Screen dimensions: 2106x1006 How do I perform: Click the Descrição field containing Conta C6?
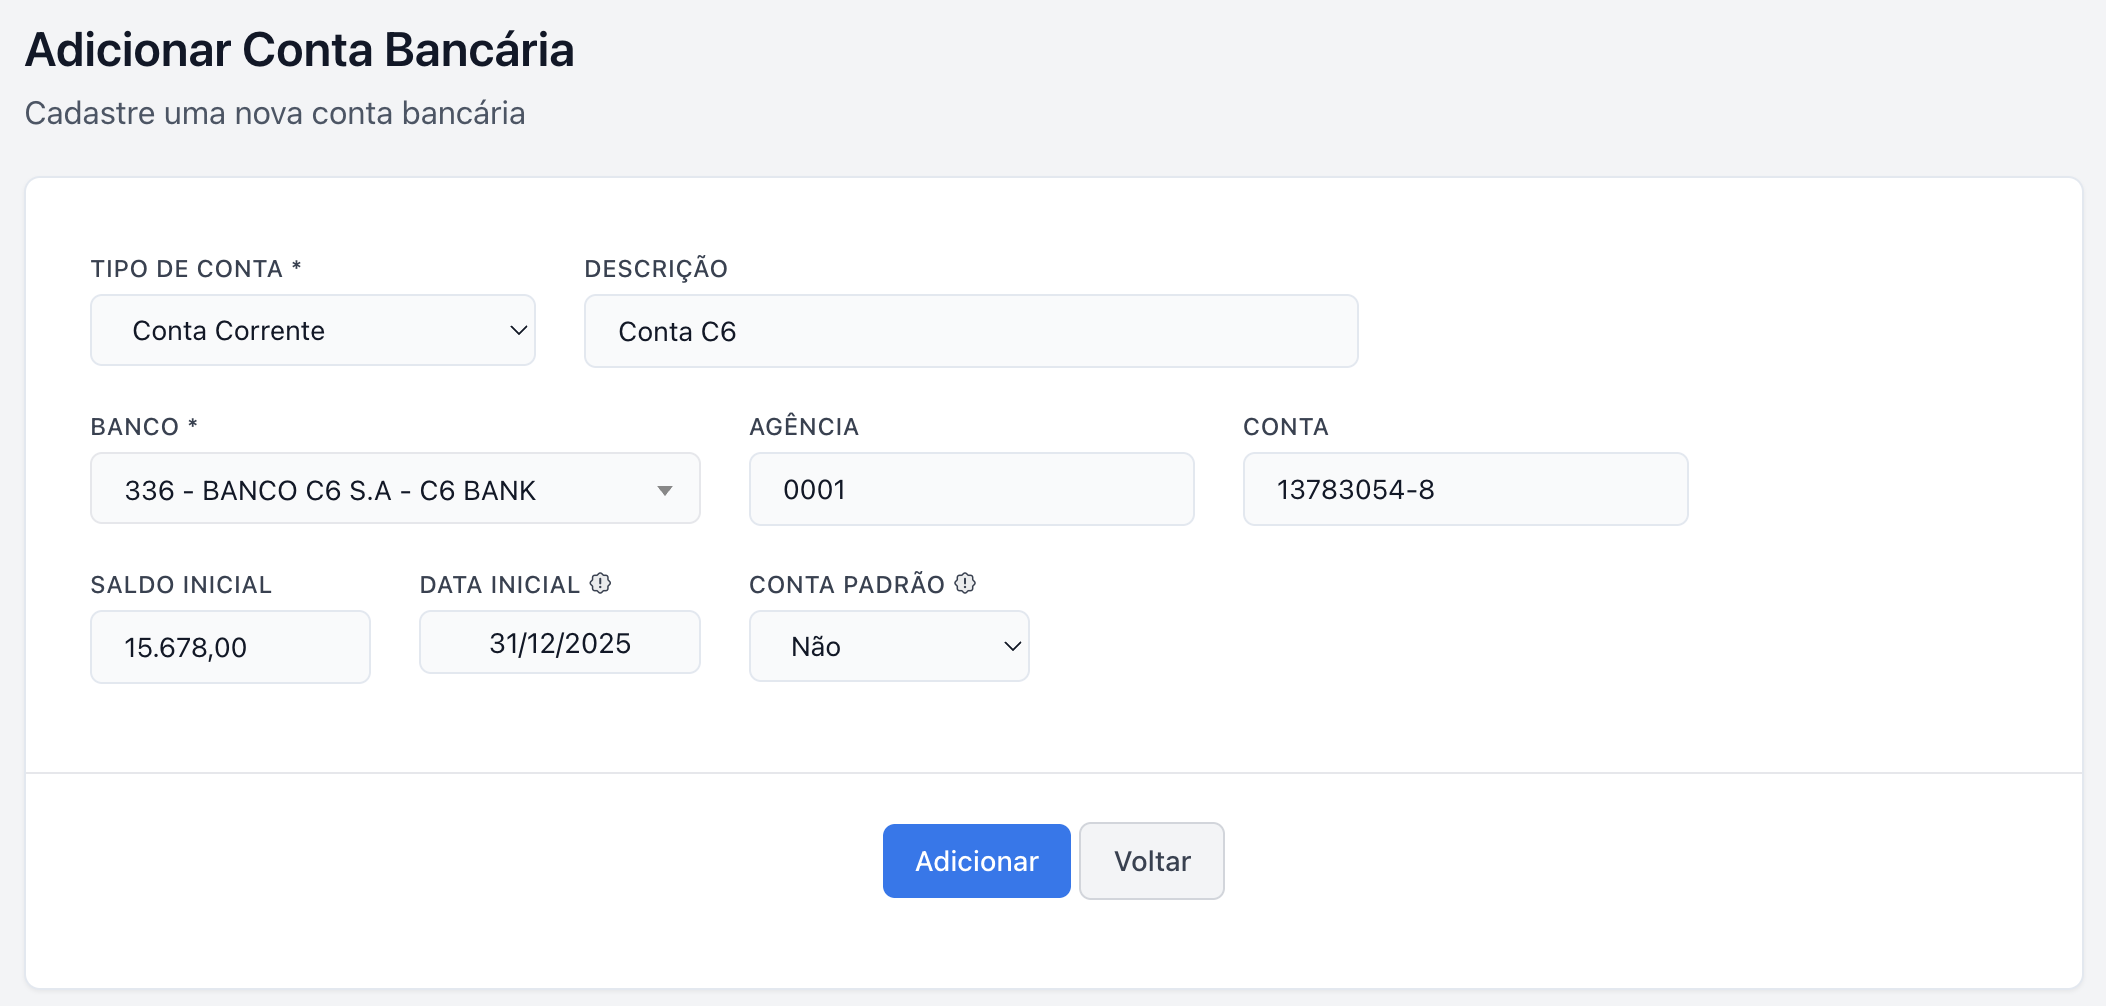(x=970, y=331)
